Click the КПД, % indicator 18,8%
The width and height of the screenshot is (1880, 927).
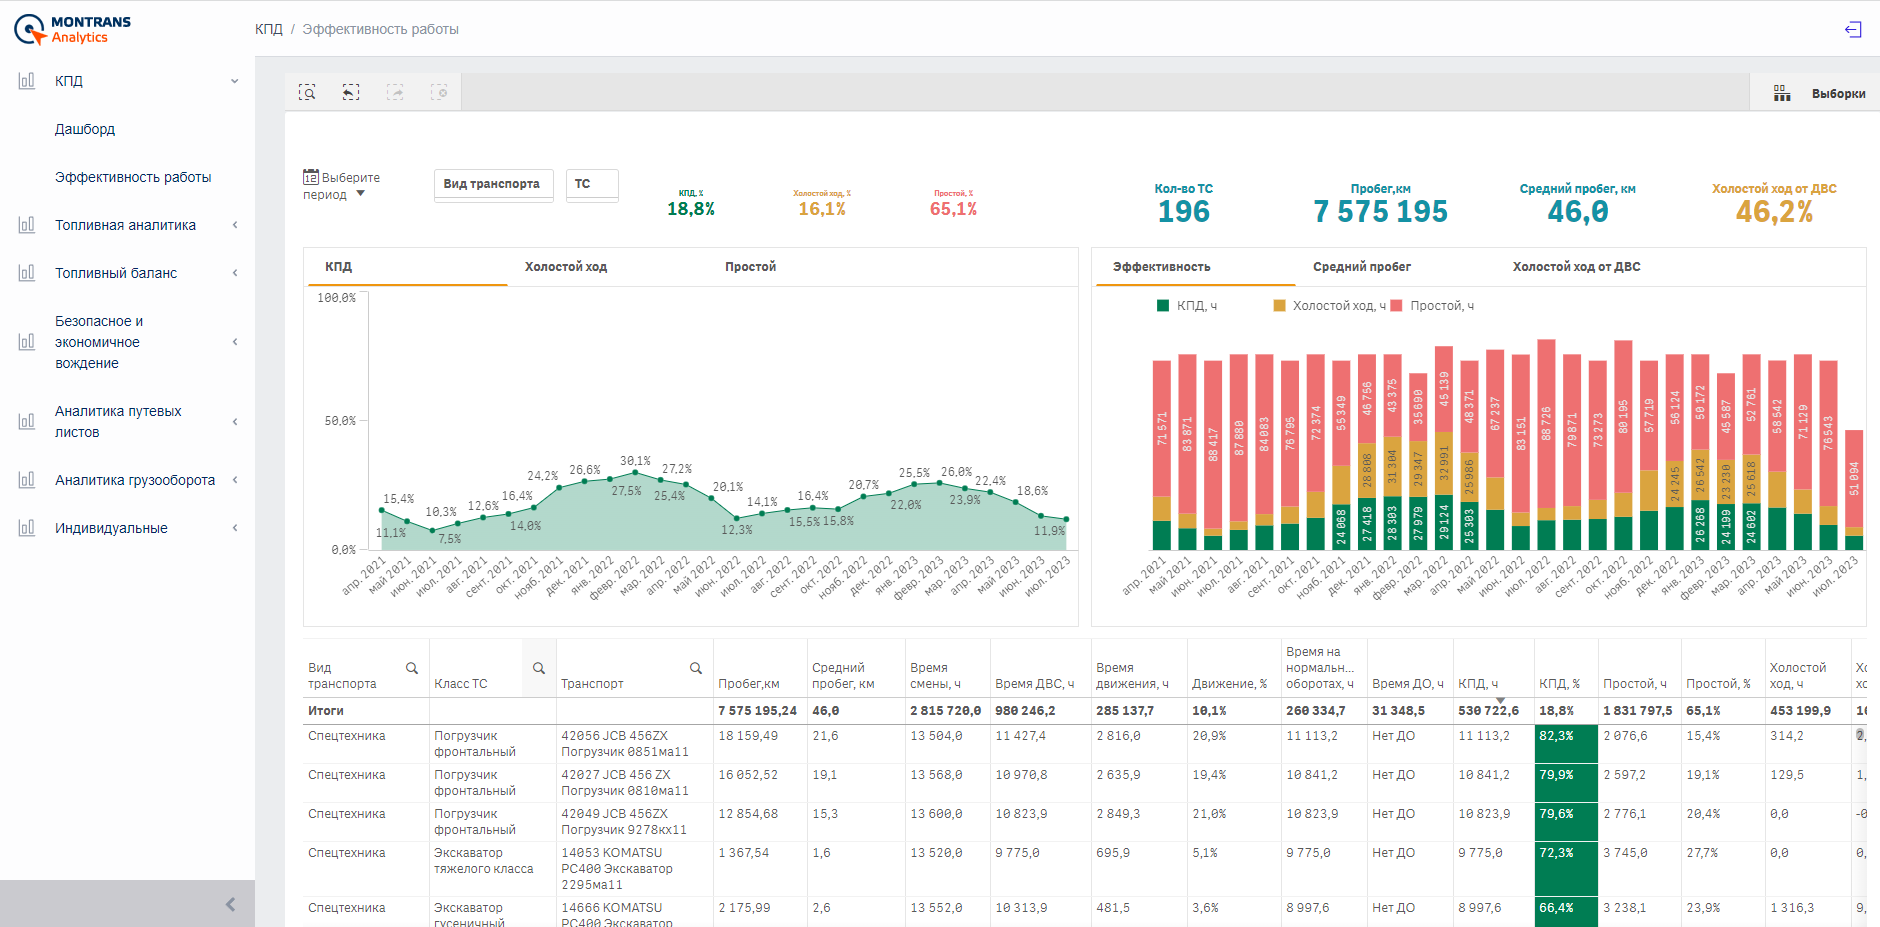point(691,209)
